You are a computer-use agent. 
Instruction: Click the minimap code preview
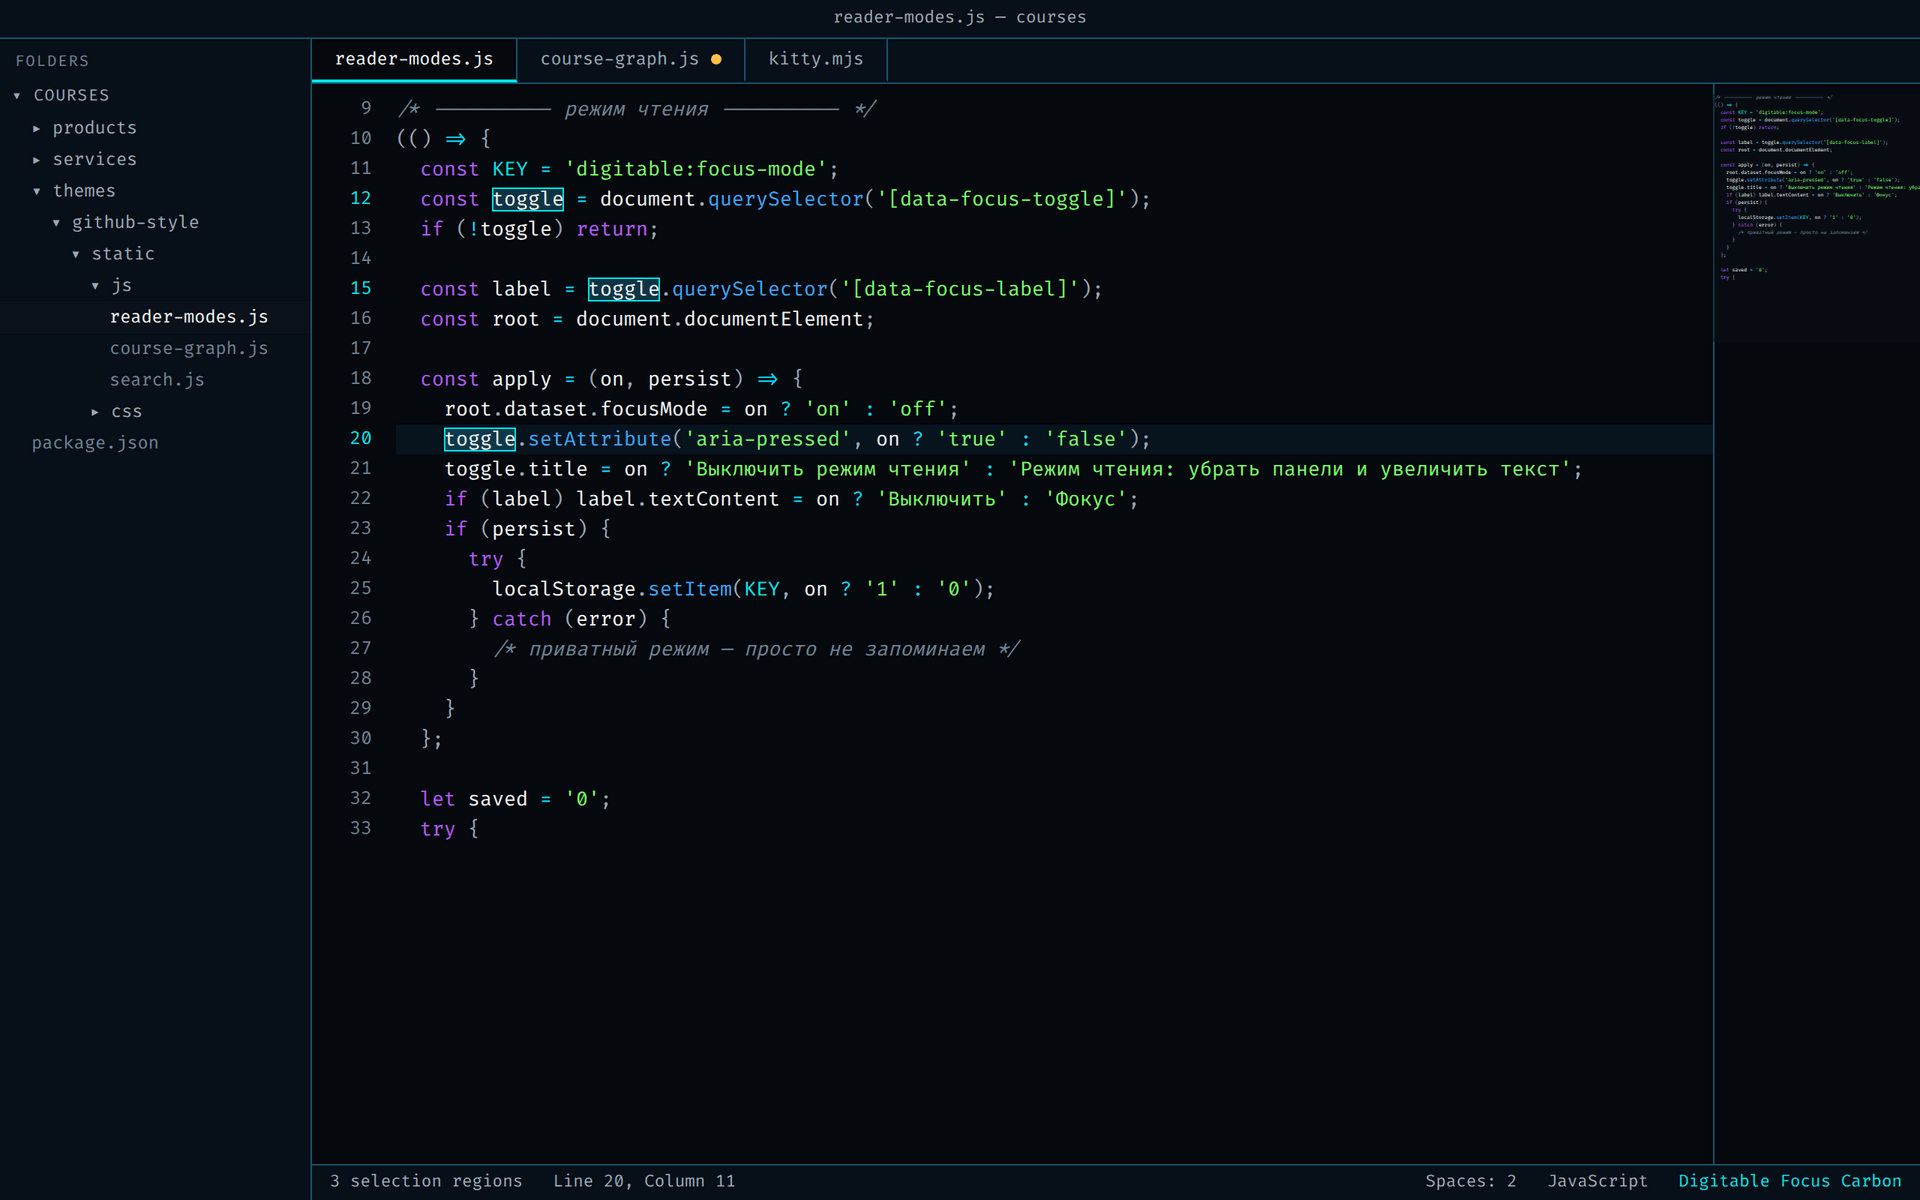pos(1816,188)
